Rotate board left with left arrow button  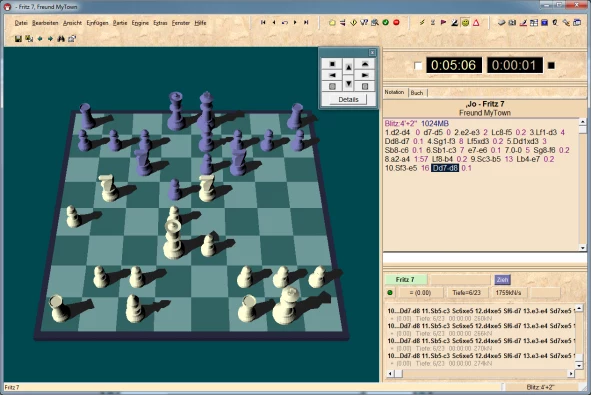tap(332, 75)
